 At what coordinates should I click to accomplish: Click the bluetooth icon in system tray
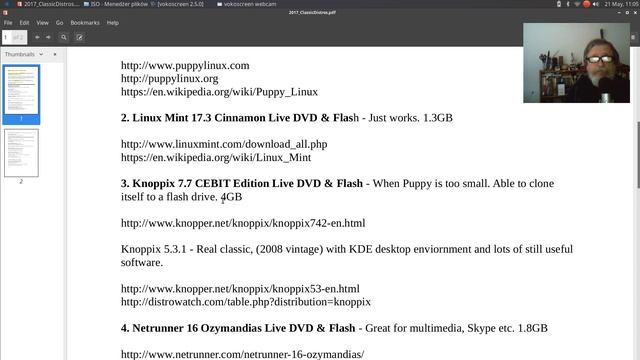point(568,4)
